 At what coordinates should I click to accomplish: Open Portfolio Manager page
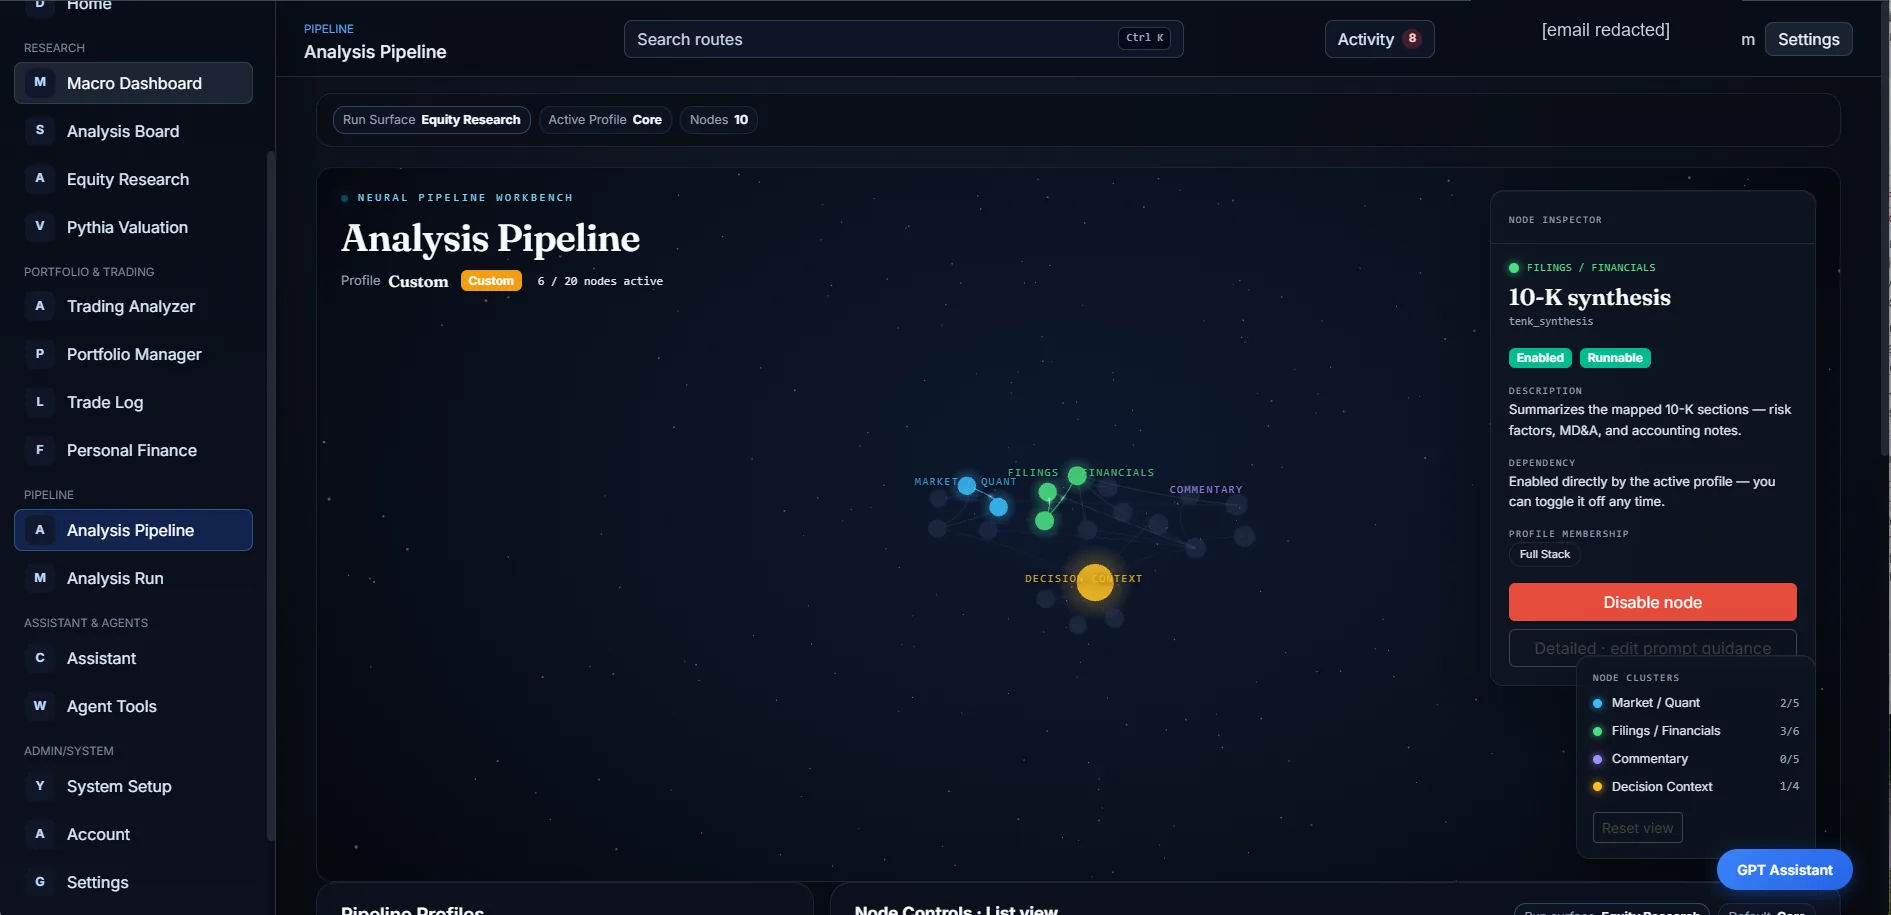(133, 354)
